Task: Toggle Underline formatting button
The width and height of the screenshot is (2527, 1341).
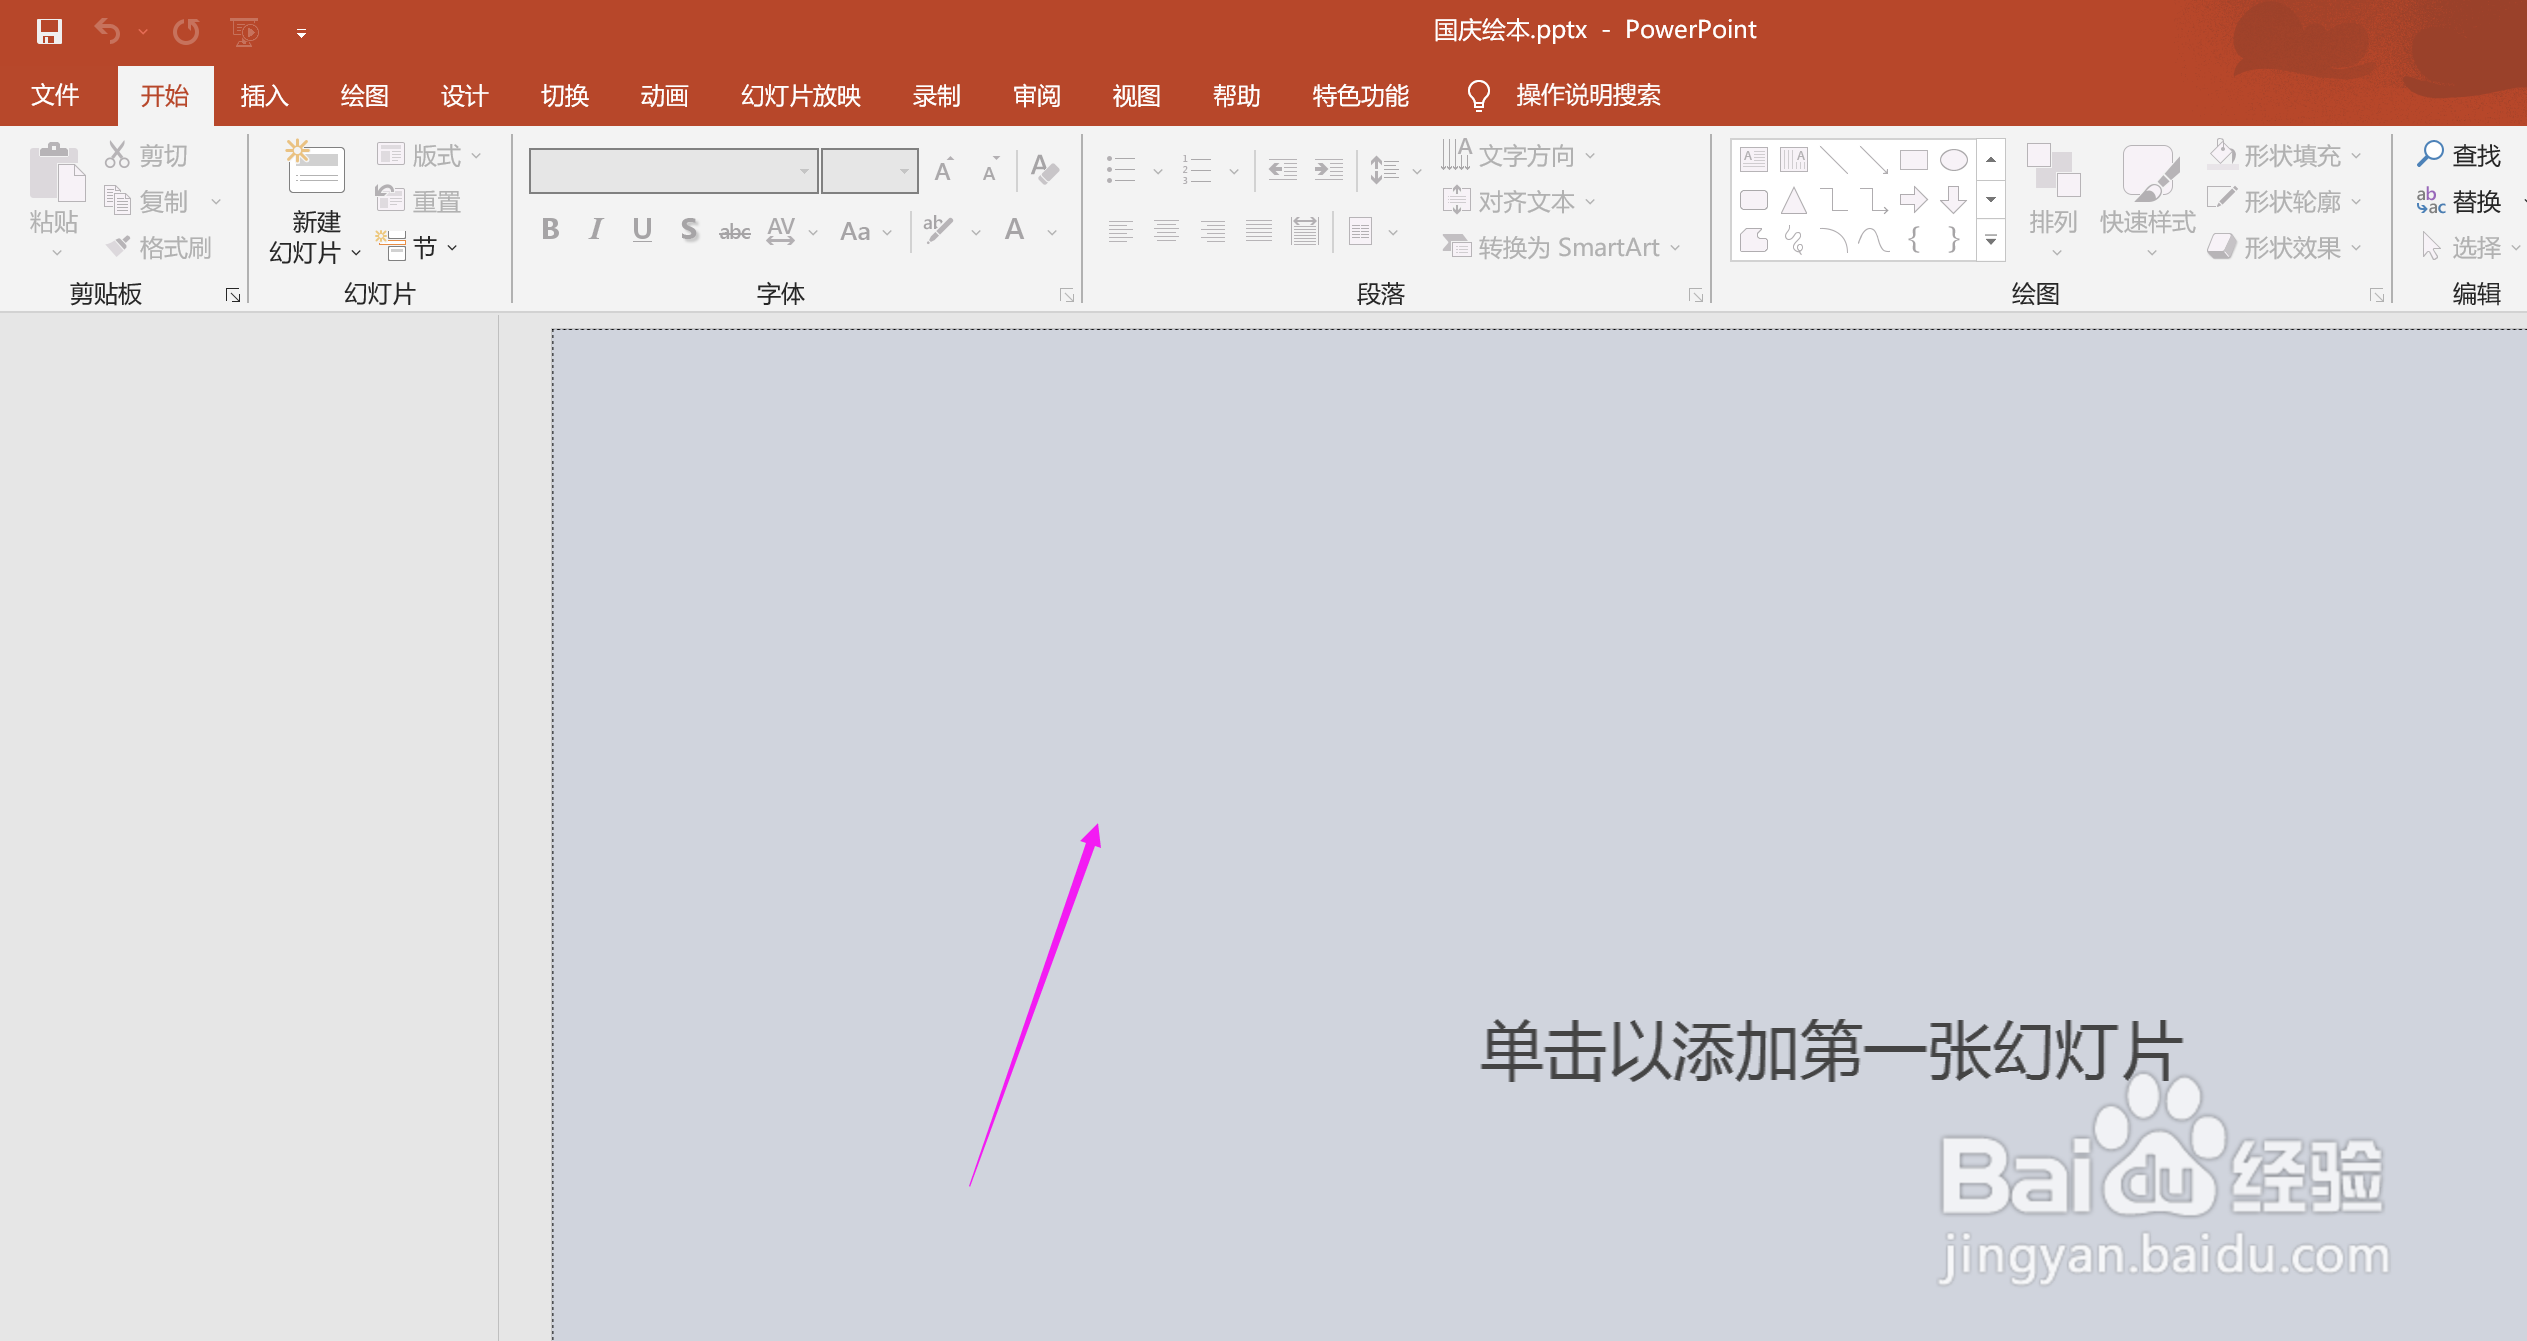Action: pos(642,230)
